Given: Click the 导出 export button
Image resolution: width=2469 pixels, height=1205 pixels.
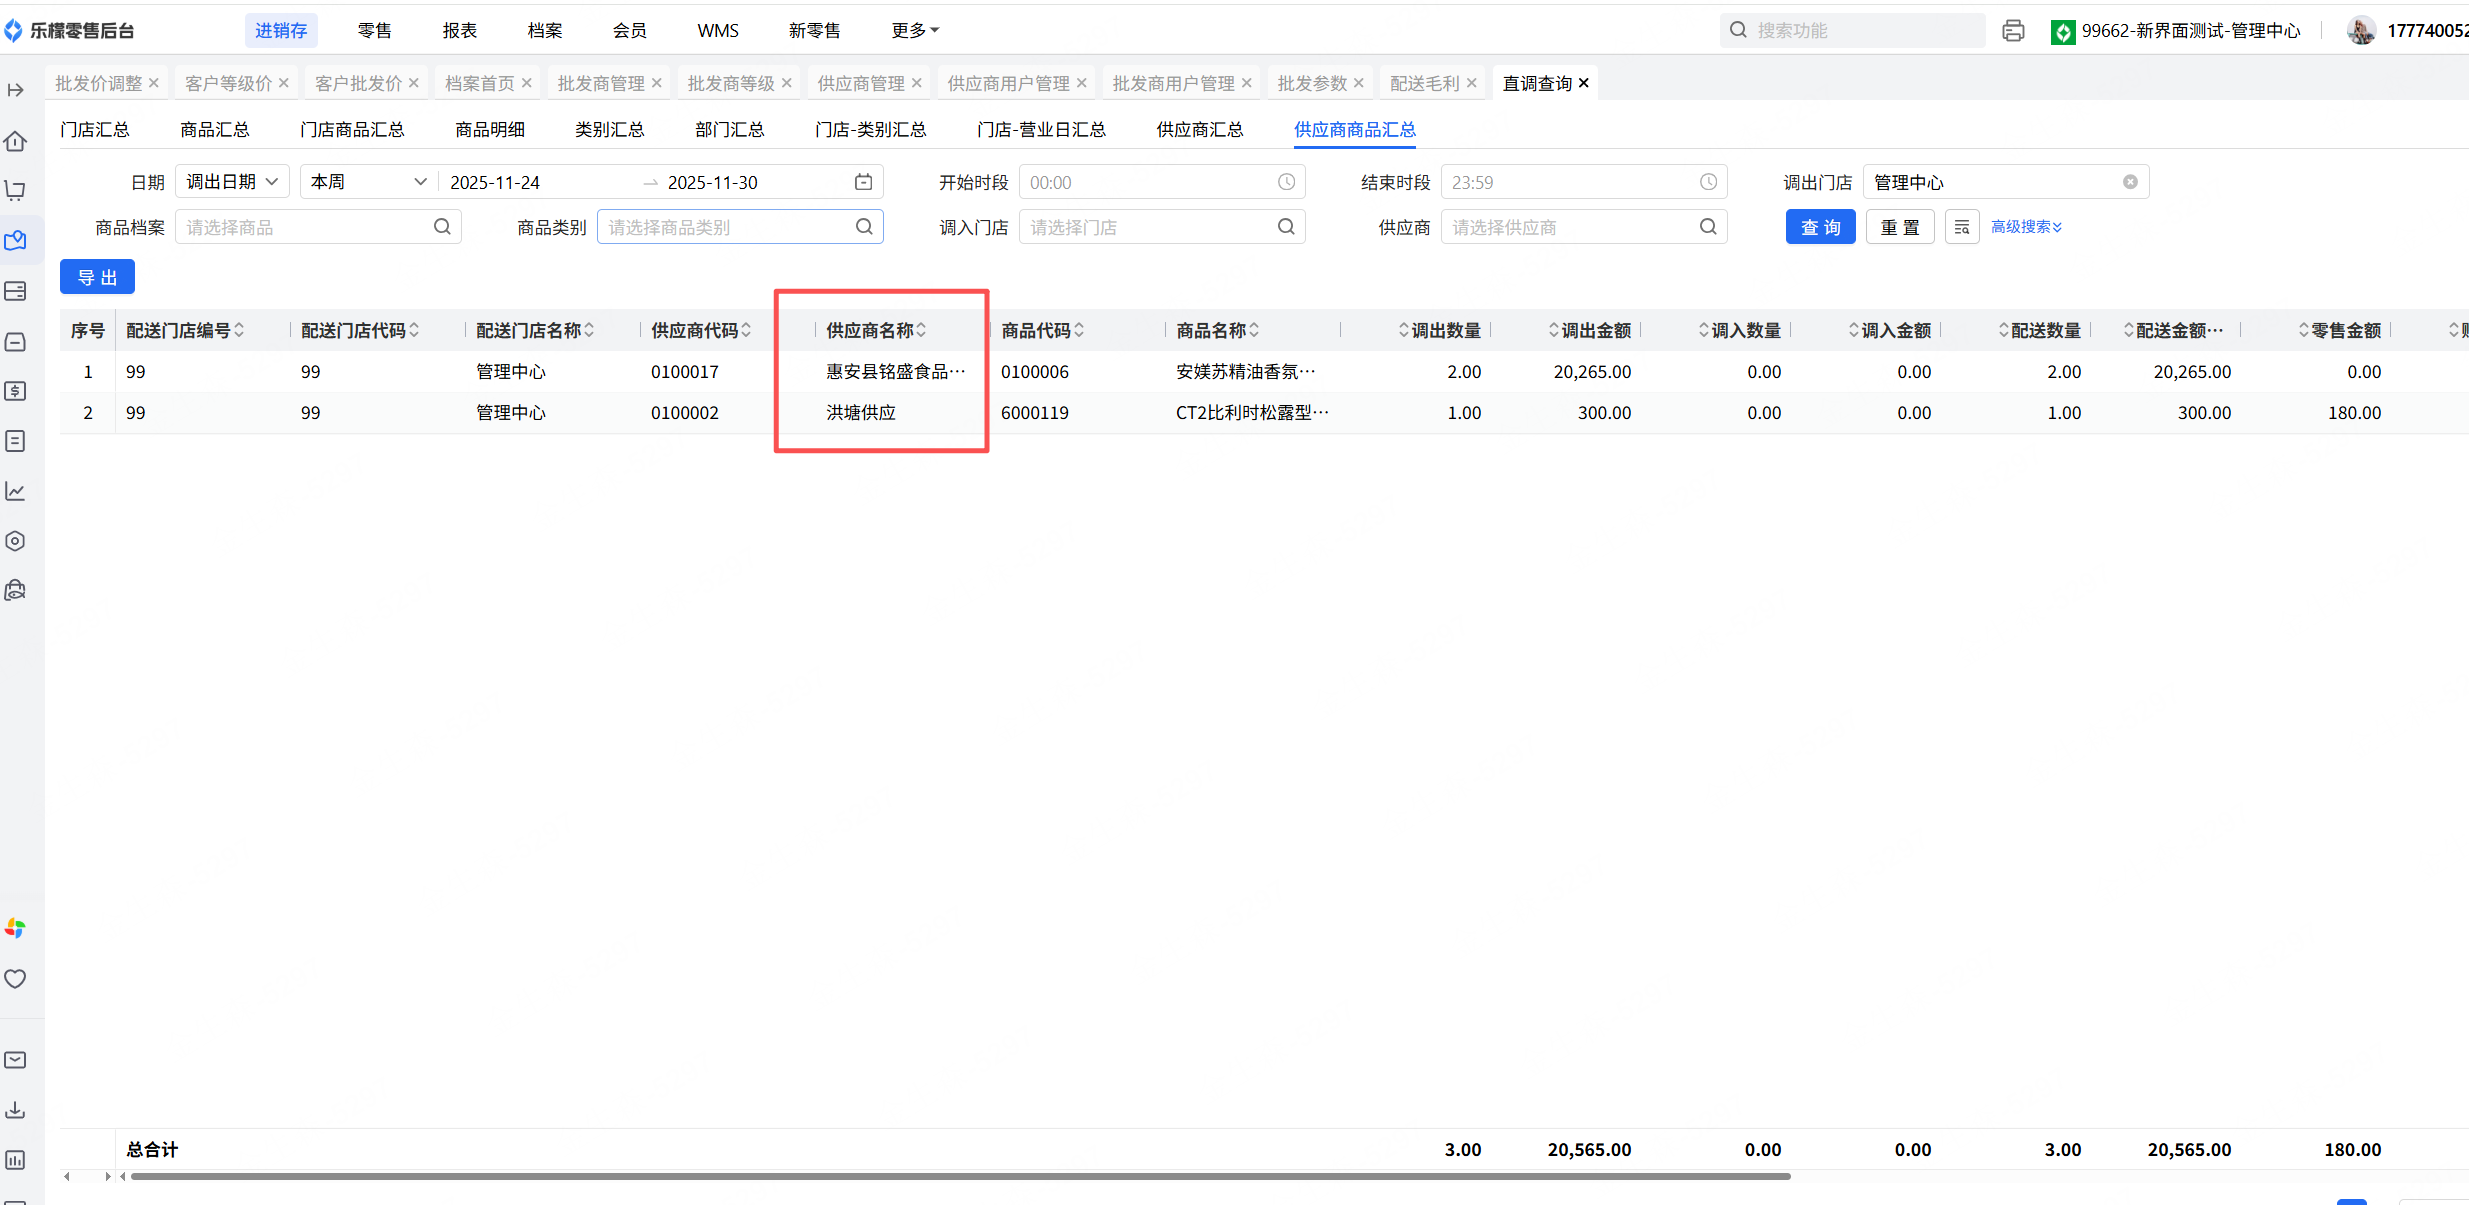Looking at the screenshot, I should point(97,277).
